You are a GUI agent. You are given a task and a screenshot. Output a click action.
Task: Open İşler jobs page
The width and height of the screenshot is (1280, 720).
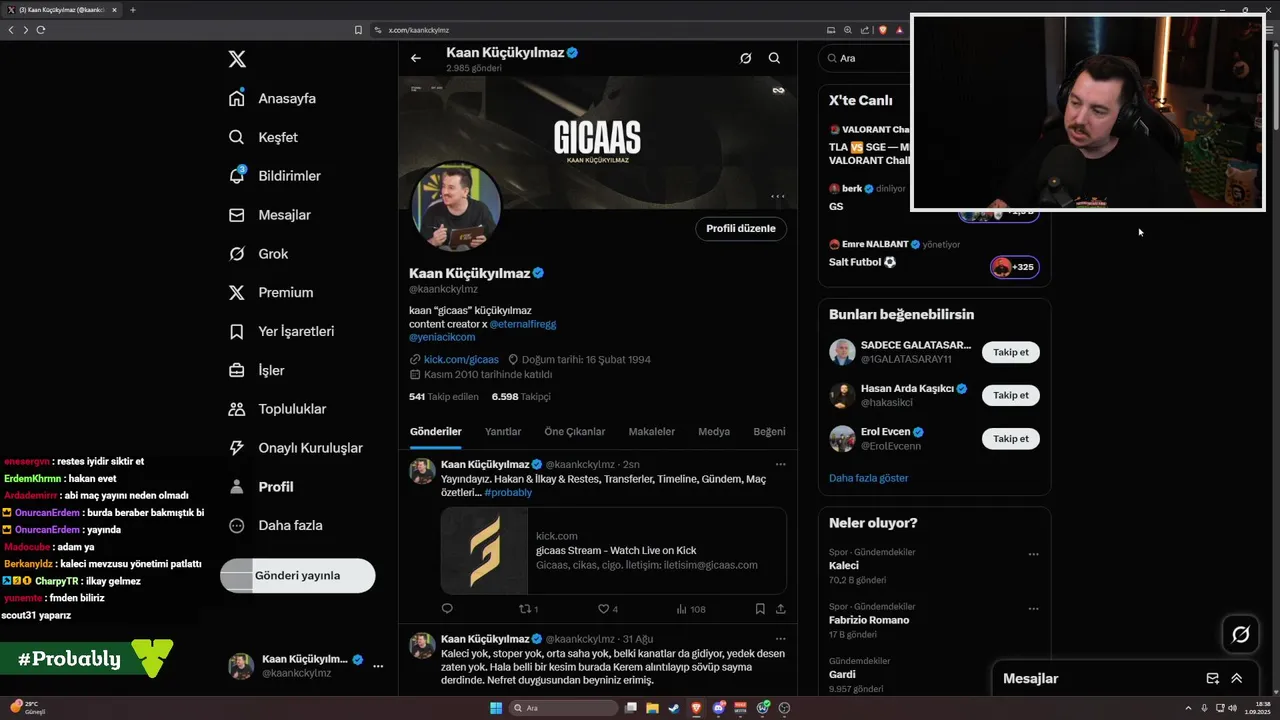(x=257, y=370)
